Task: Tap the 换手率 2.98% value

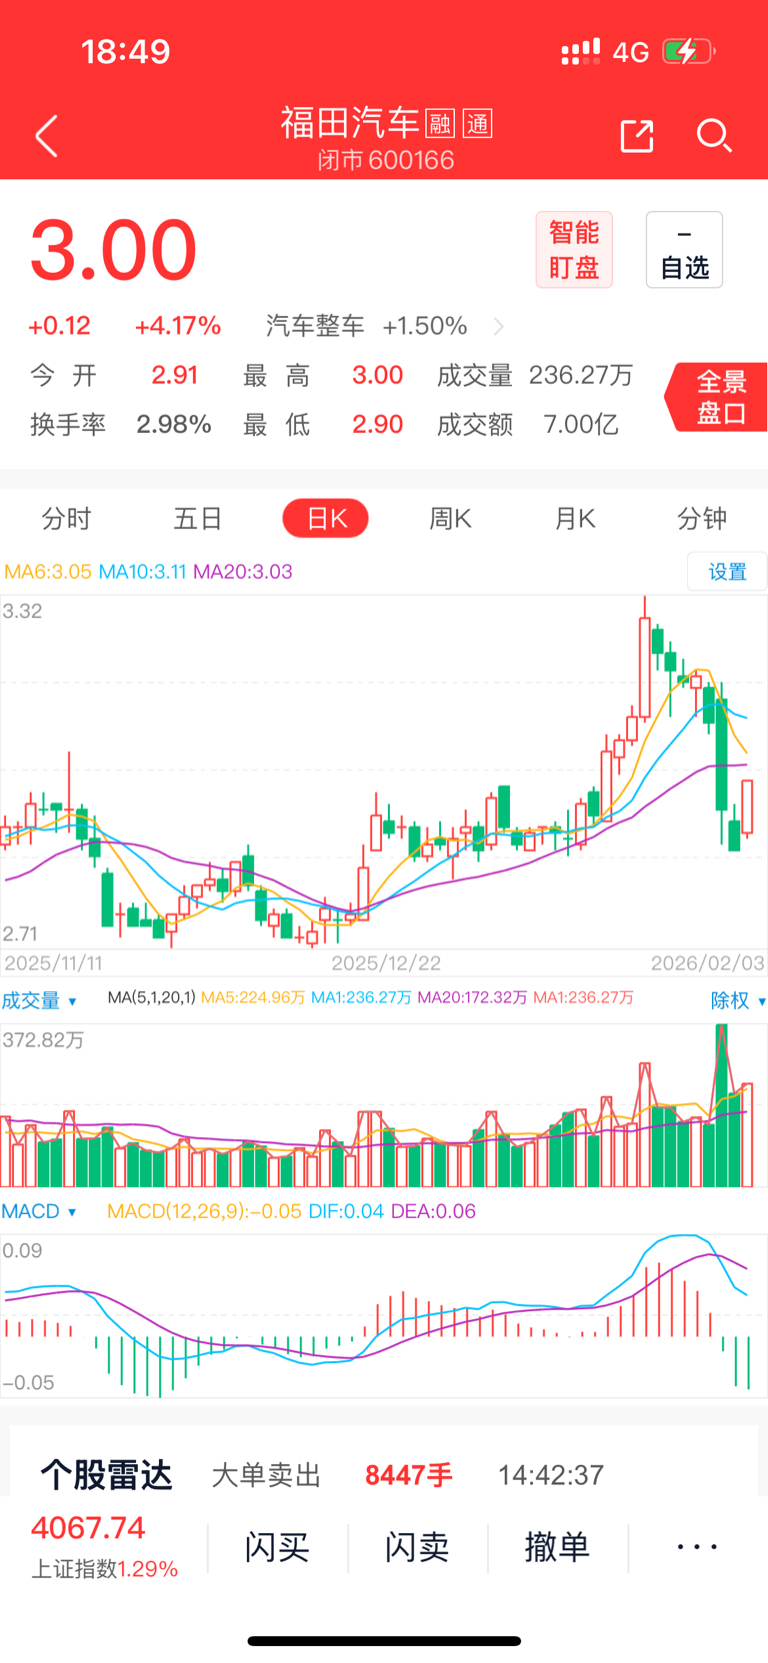Action: click(x=174, y=424)
